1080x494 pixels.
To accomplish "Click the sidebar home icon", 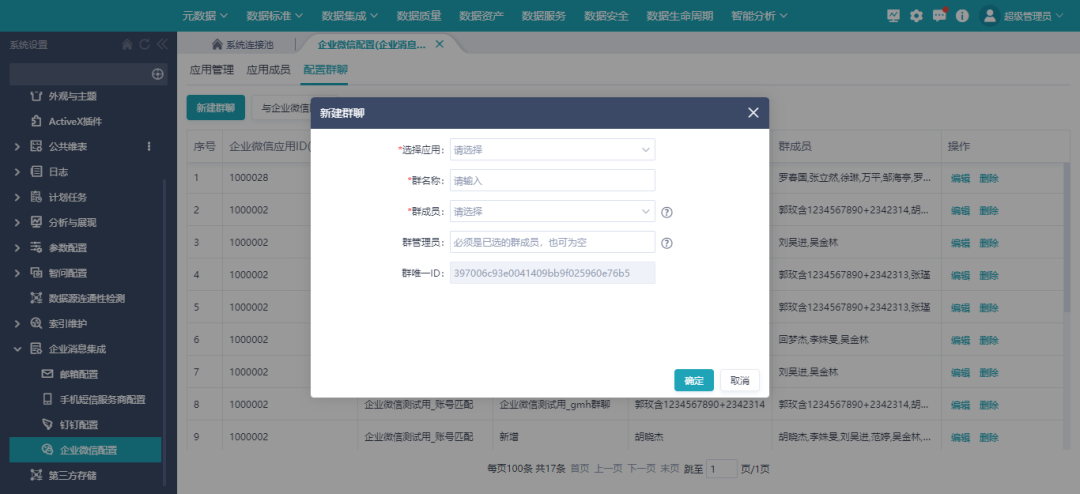I will (127, 44).
